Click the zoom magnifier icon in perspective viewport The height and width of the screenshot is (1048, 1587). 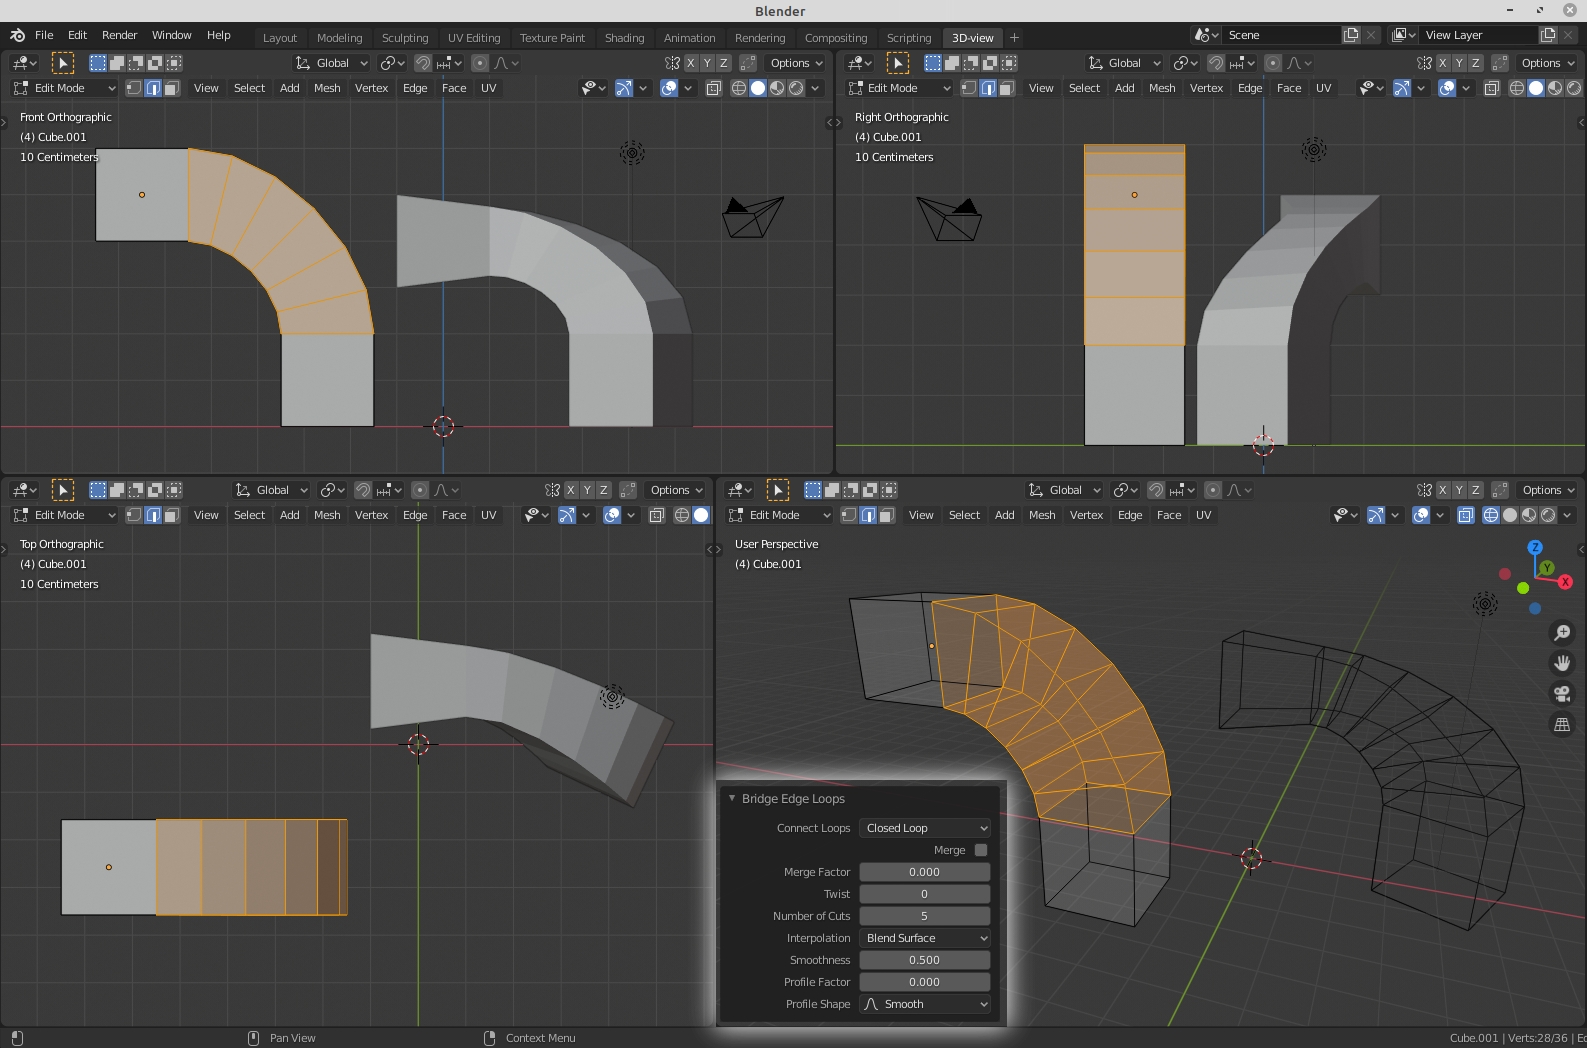coord(1561,633)
